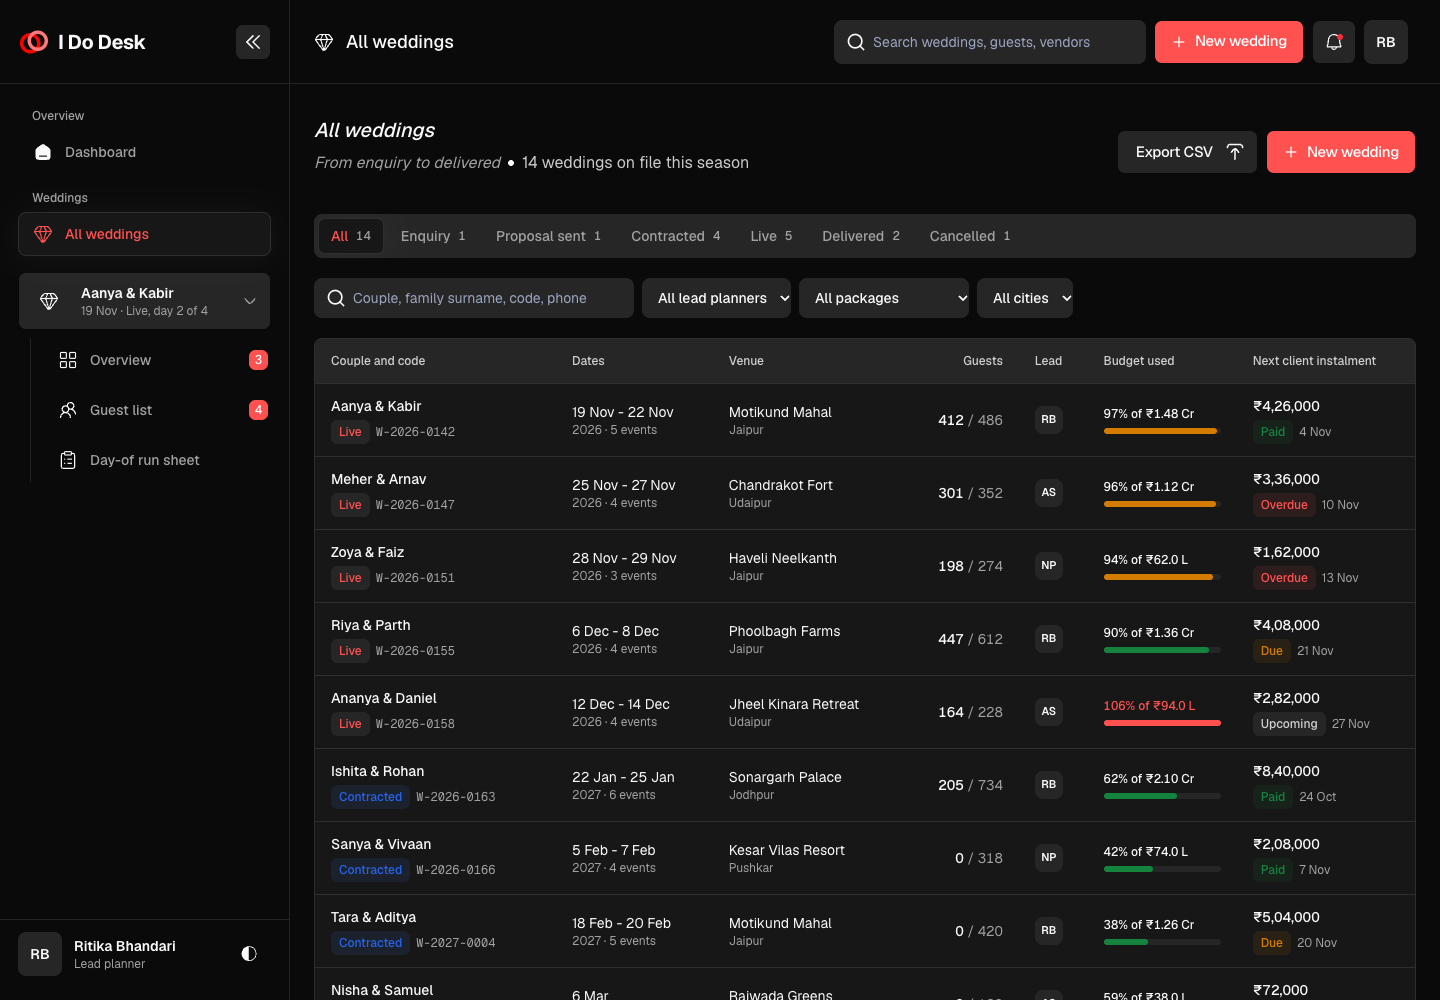
Task: Collapse the sidebar with the double-chevron button
Action: (x=253, y=42)
